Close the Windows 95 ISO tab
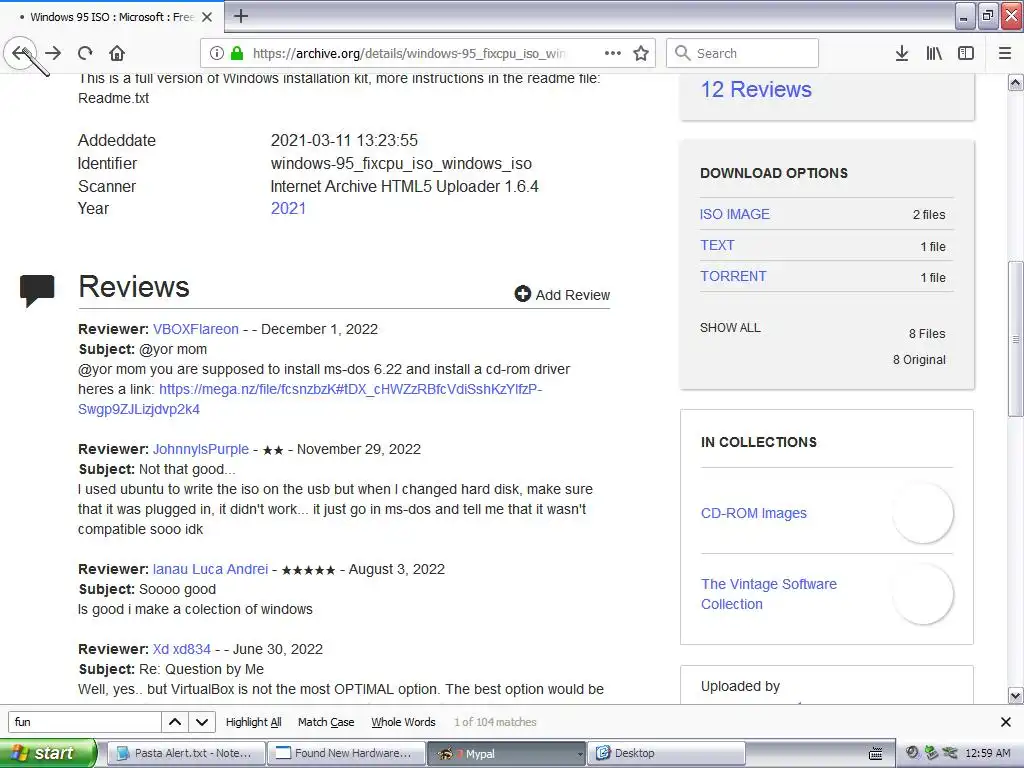 click(x=207, y=17)
